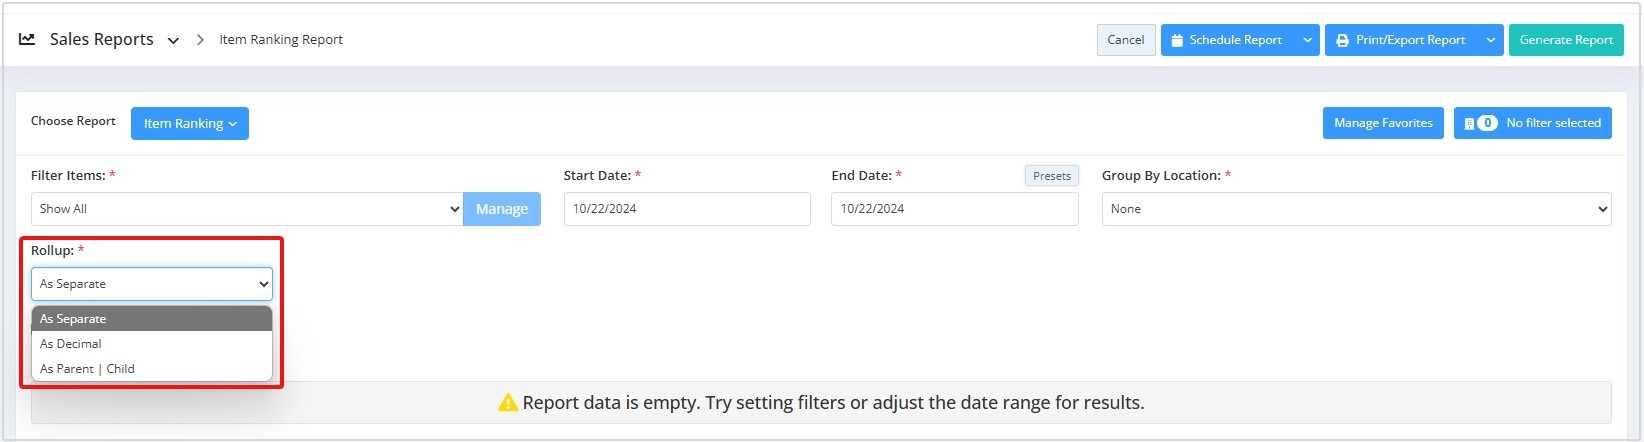Click the Generate Report button
Viewport: 1644px width, 442px height.
coord(1566,40)
